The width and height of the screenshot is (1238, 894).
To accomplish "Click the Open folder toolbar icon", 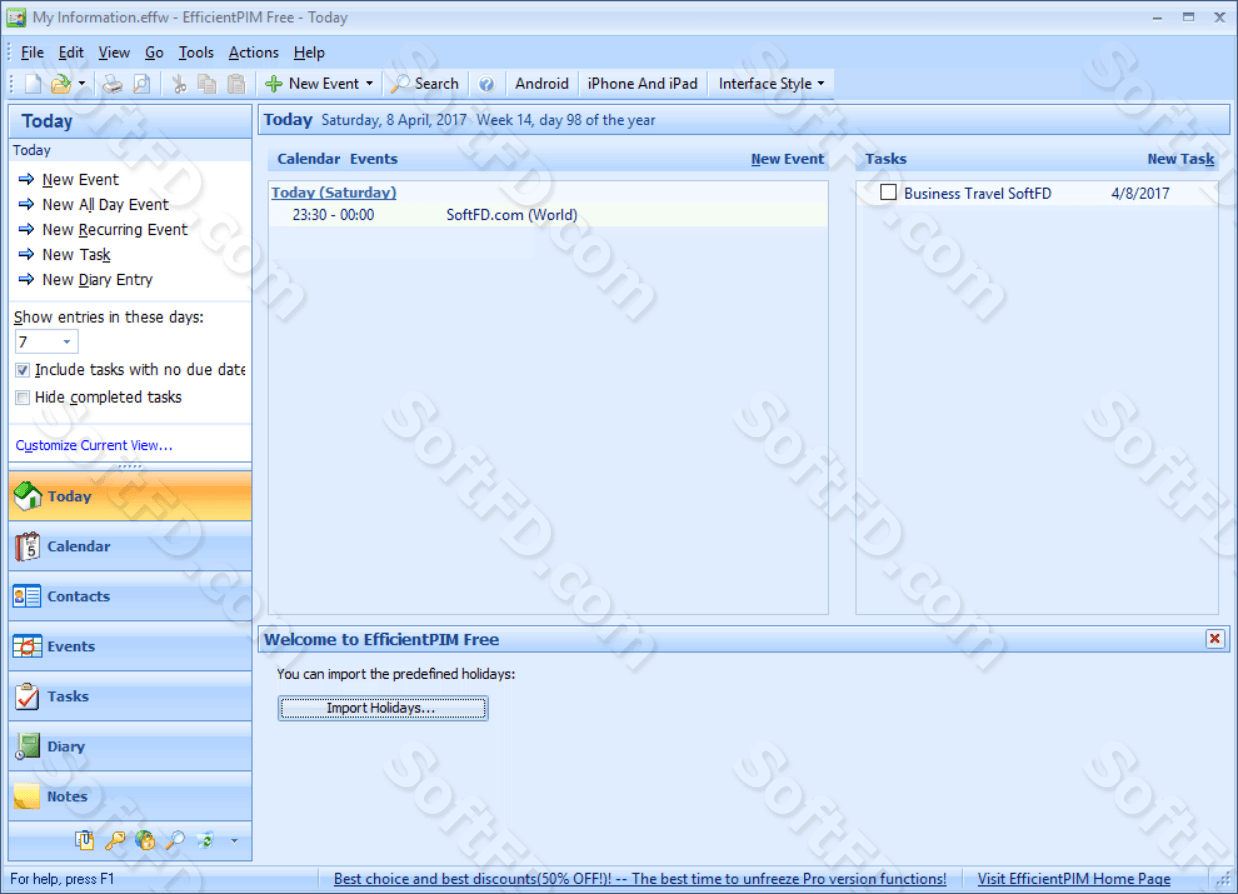I will pos(61,84).
